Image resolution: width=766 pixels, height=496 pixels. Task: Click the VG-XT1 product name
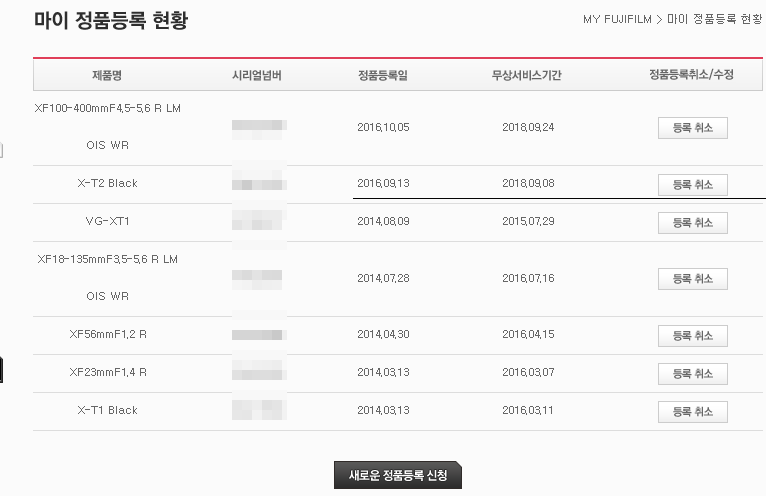tap(107, 221)
